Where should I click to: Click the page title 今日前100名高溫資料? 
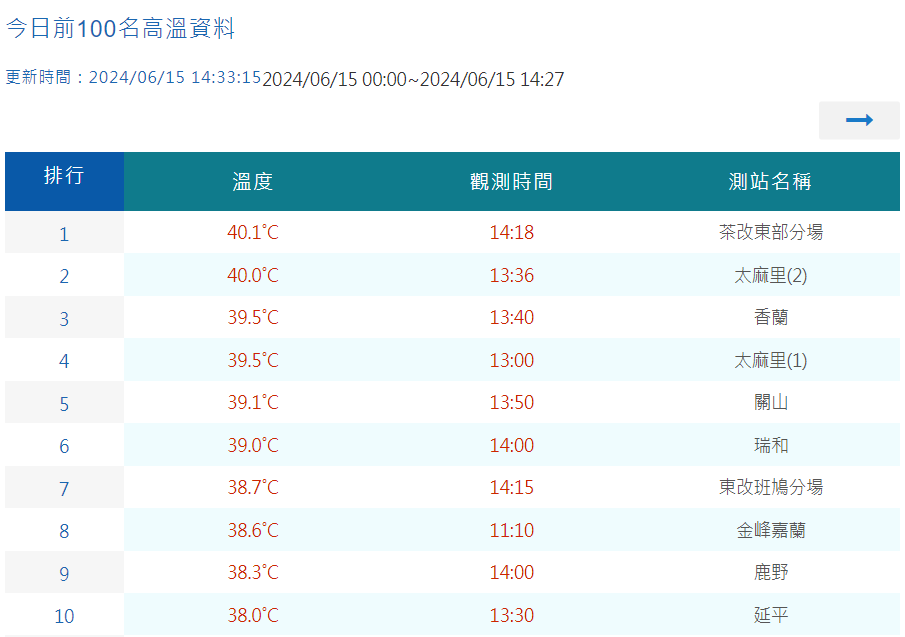[120, 28]
